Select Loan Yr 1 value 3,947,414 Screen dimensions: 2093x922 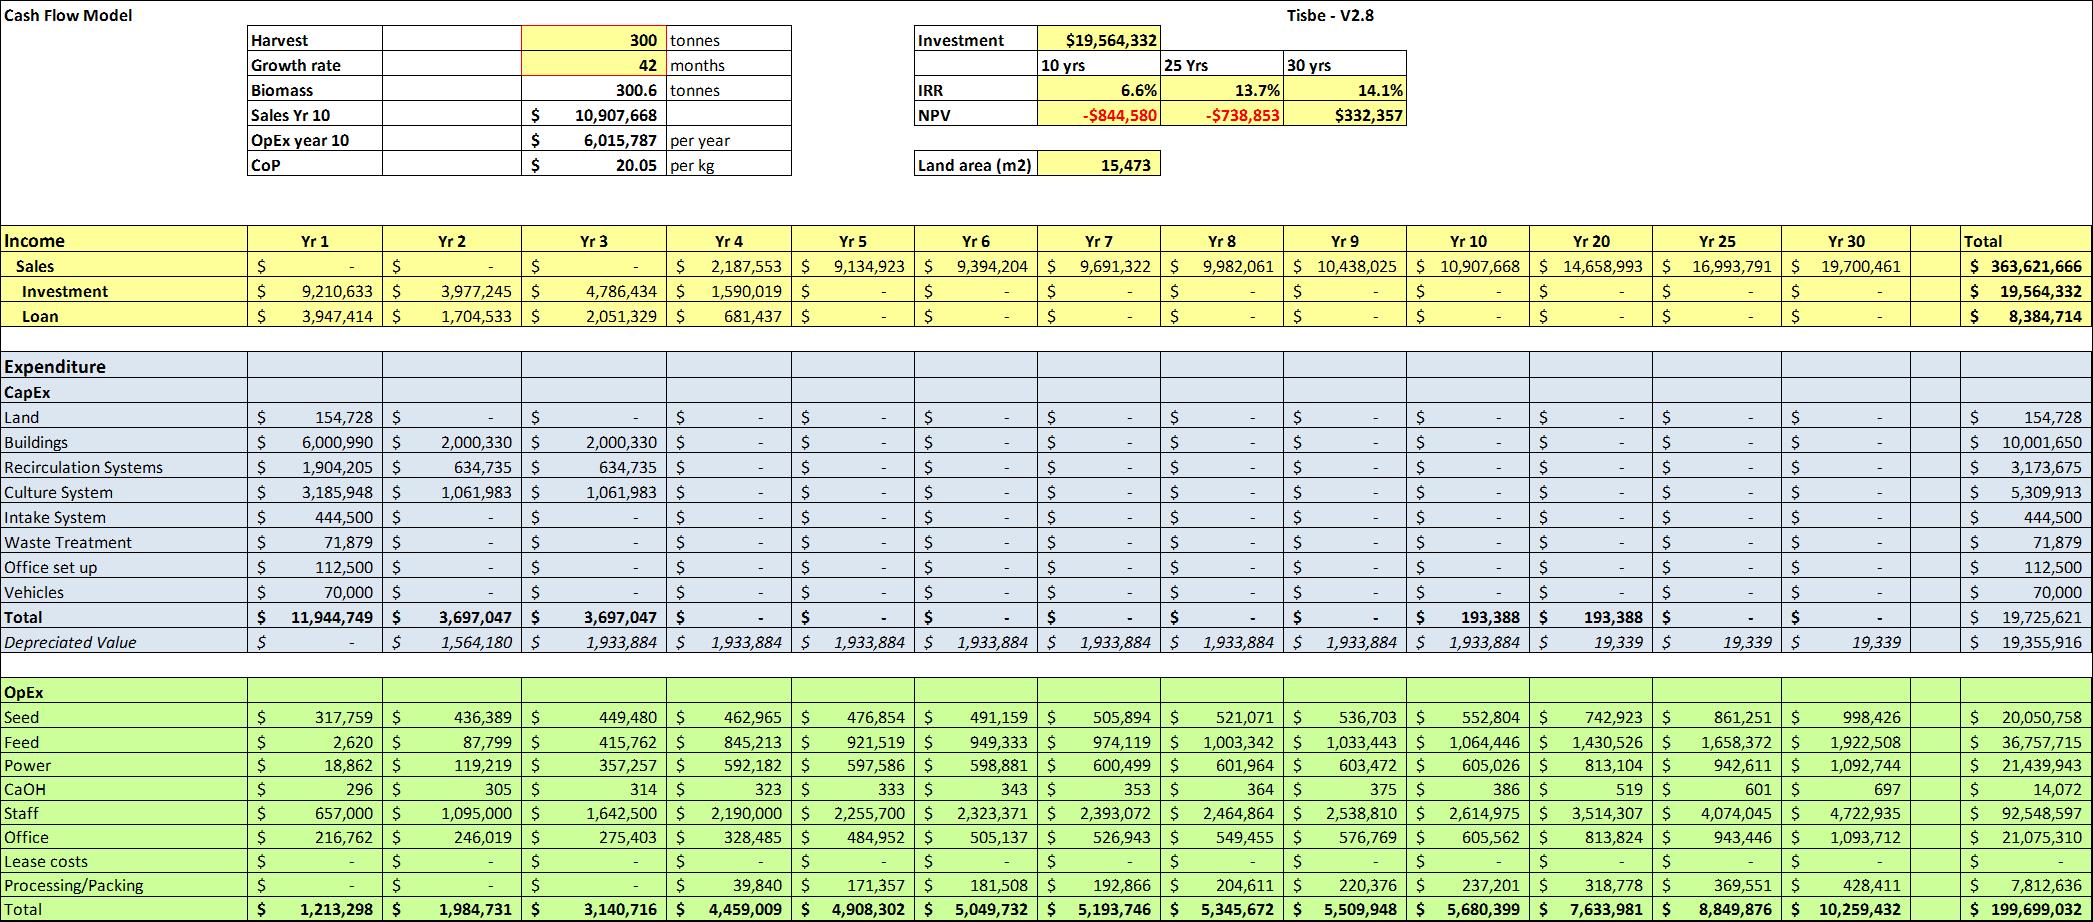(315, 316)
